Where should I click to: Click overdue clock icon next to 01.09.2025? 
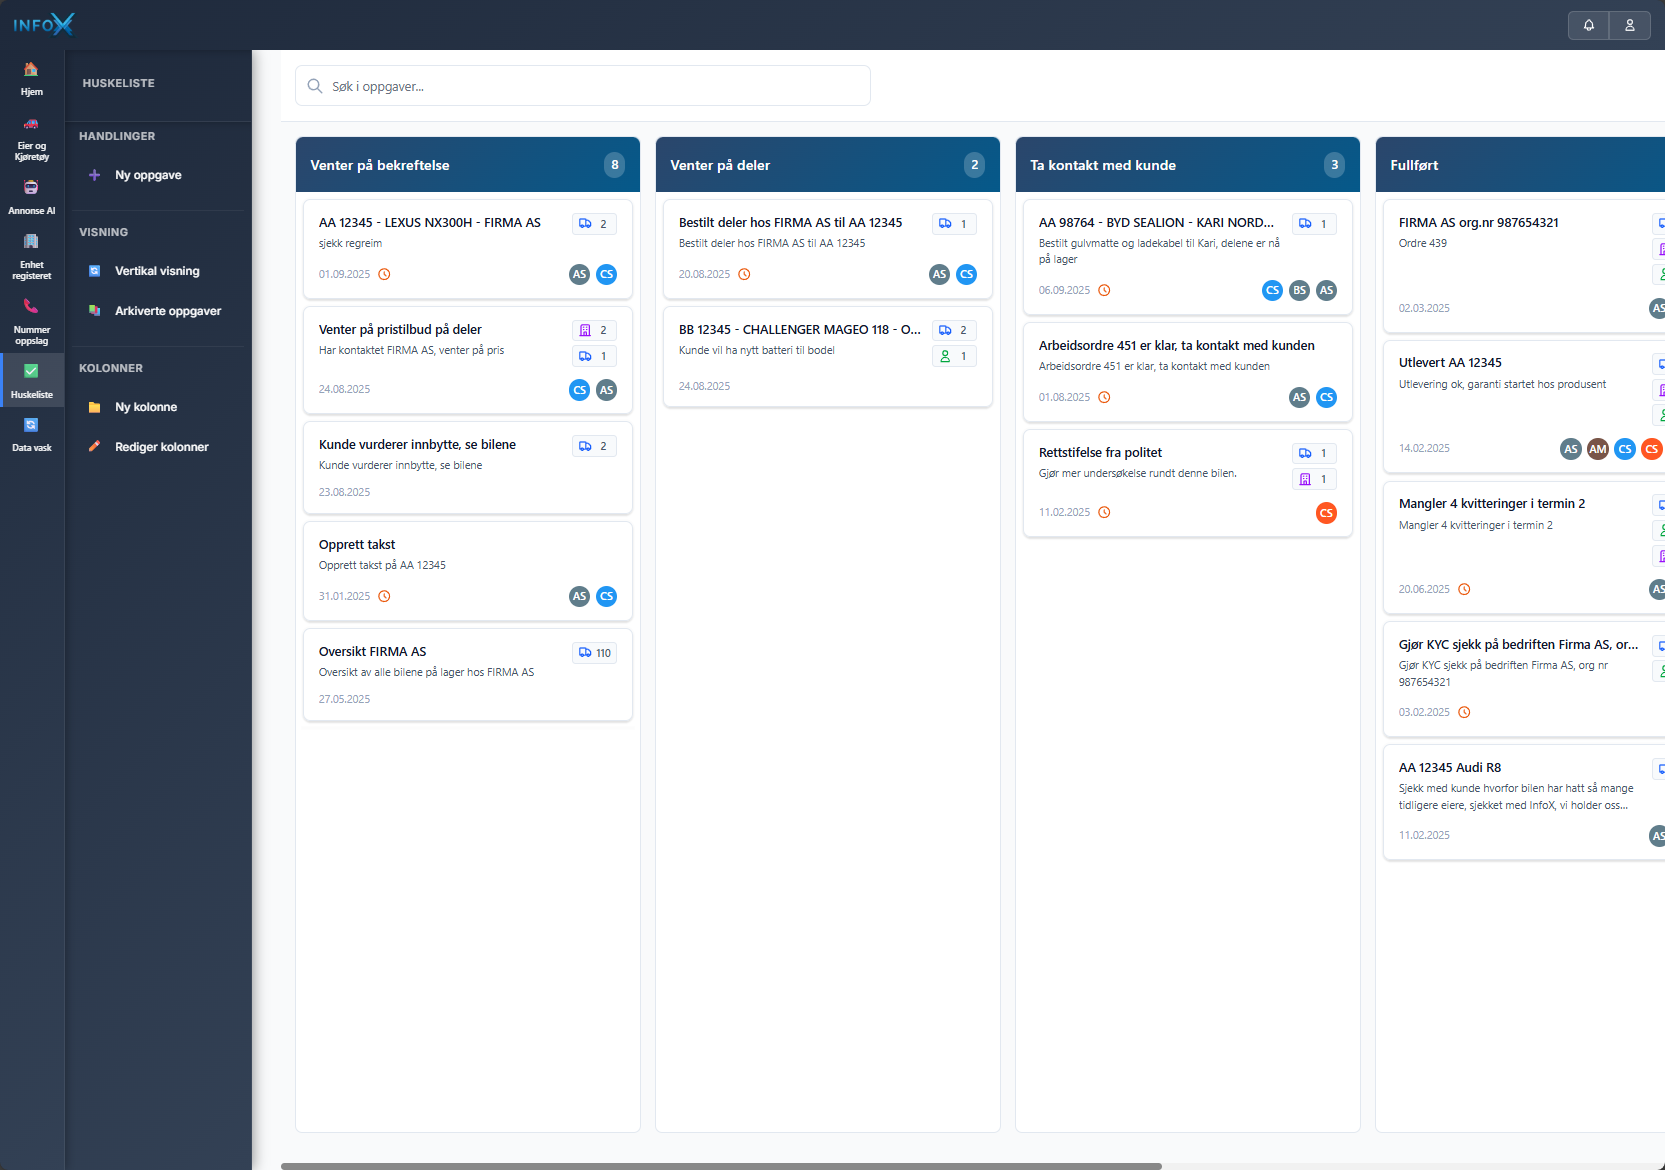(384, 274)
